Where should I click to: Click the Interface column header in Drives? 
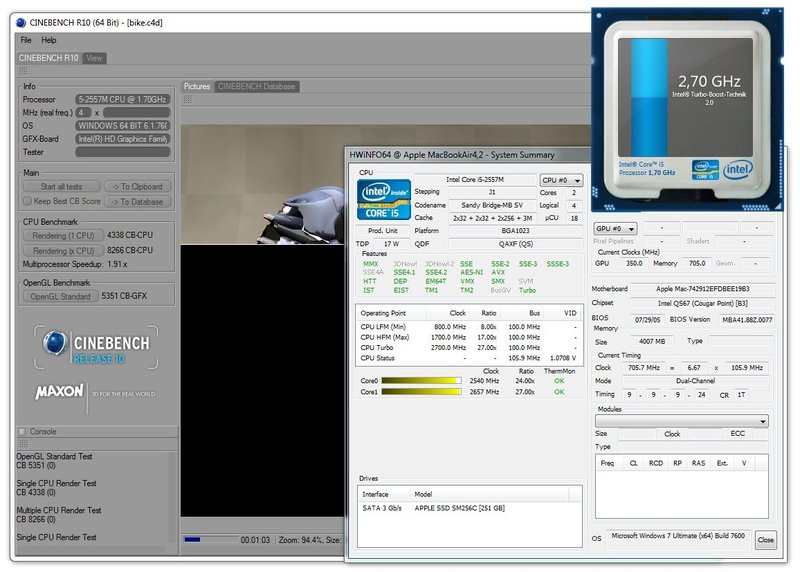(384, 494)
